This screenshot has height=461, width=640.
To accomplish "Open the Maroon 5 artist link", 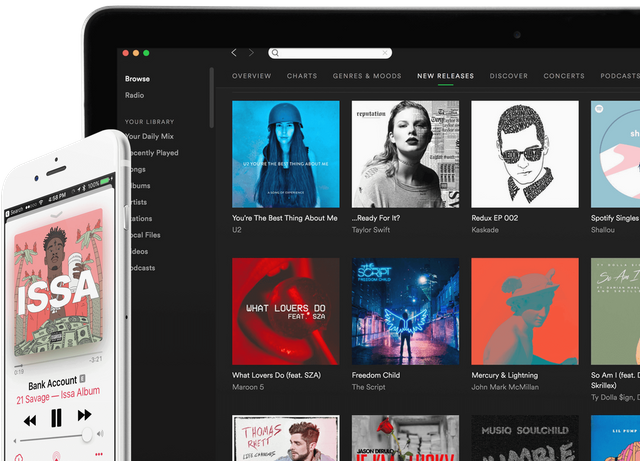I will click(x=248, y=387).
